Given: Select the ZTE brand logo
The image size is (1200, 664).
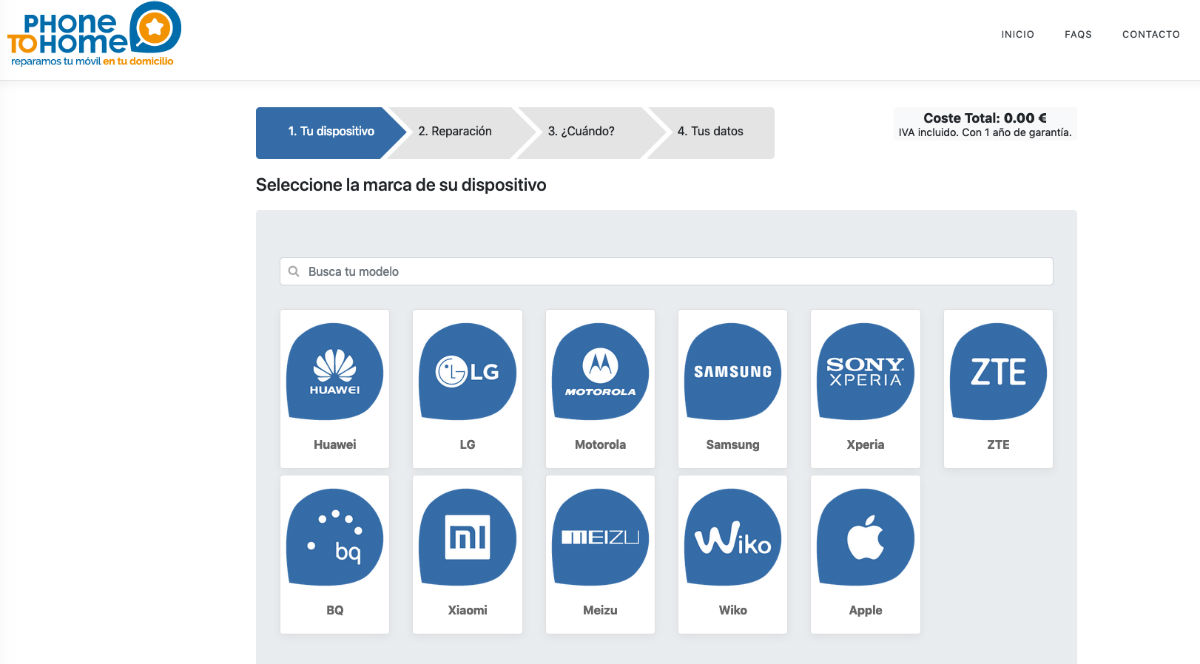Looking at the screenshot, I should point(998,372).
